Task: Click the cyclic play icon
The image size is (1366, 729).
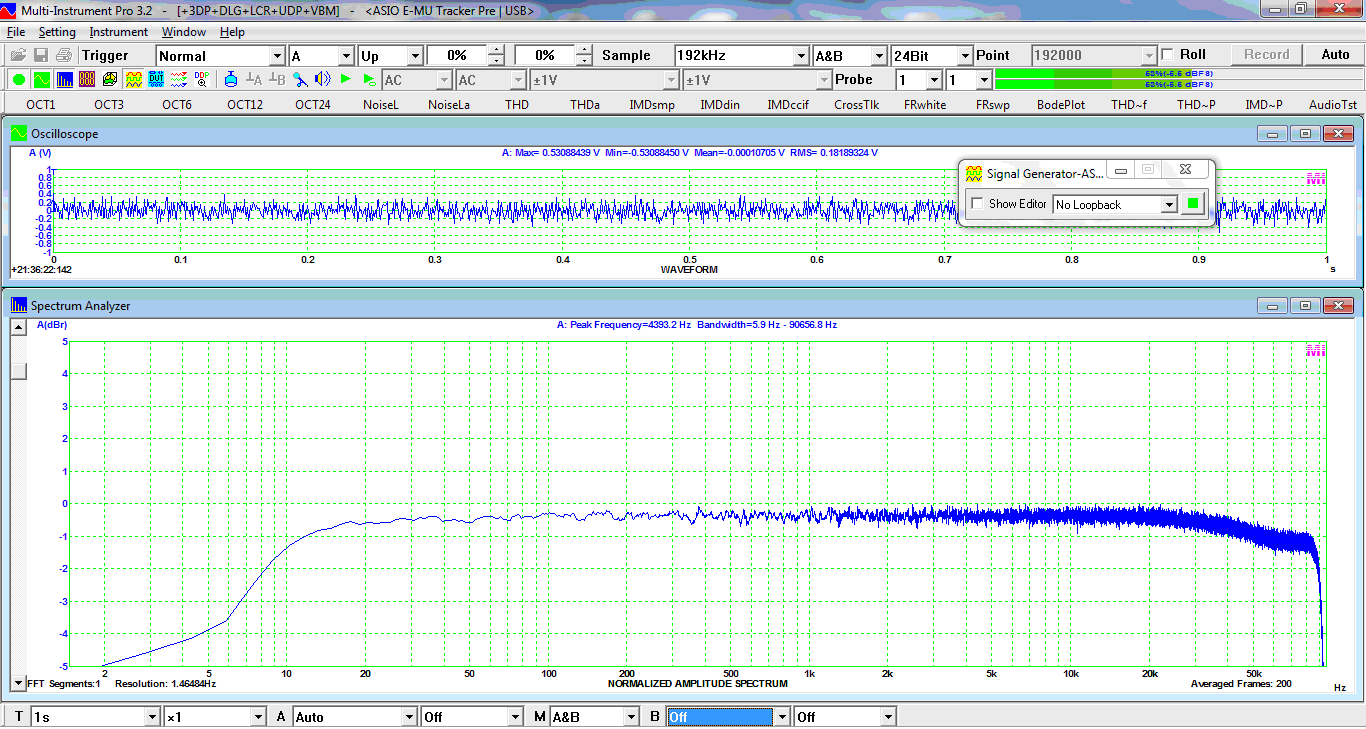Action: point(369,79)
